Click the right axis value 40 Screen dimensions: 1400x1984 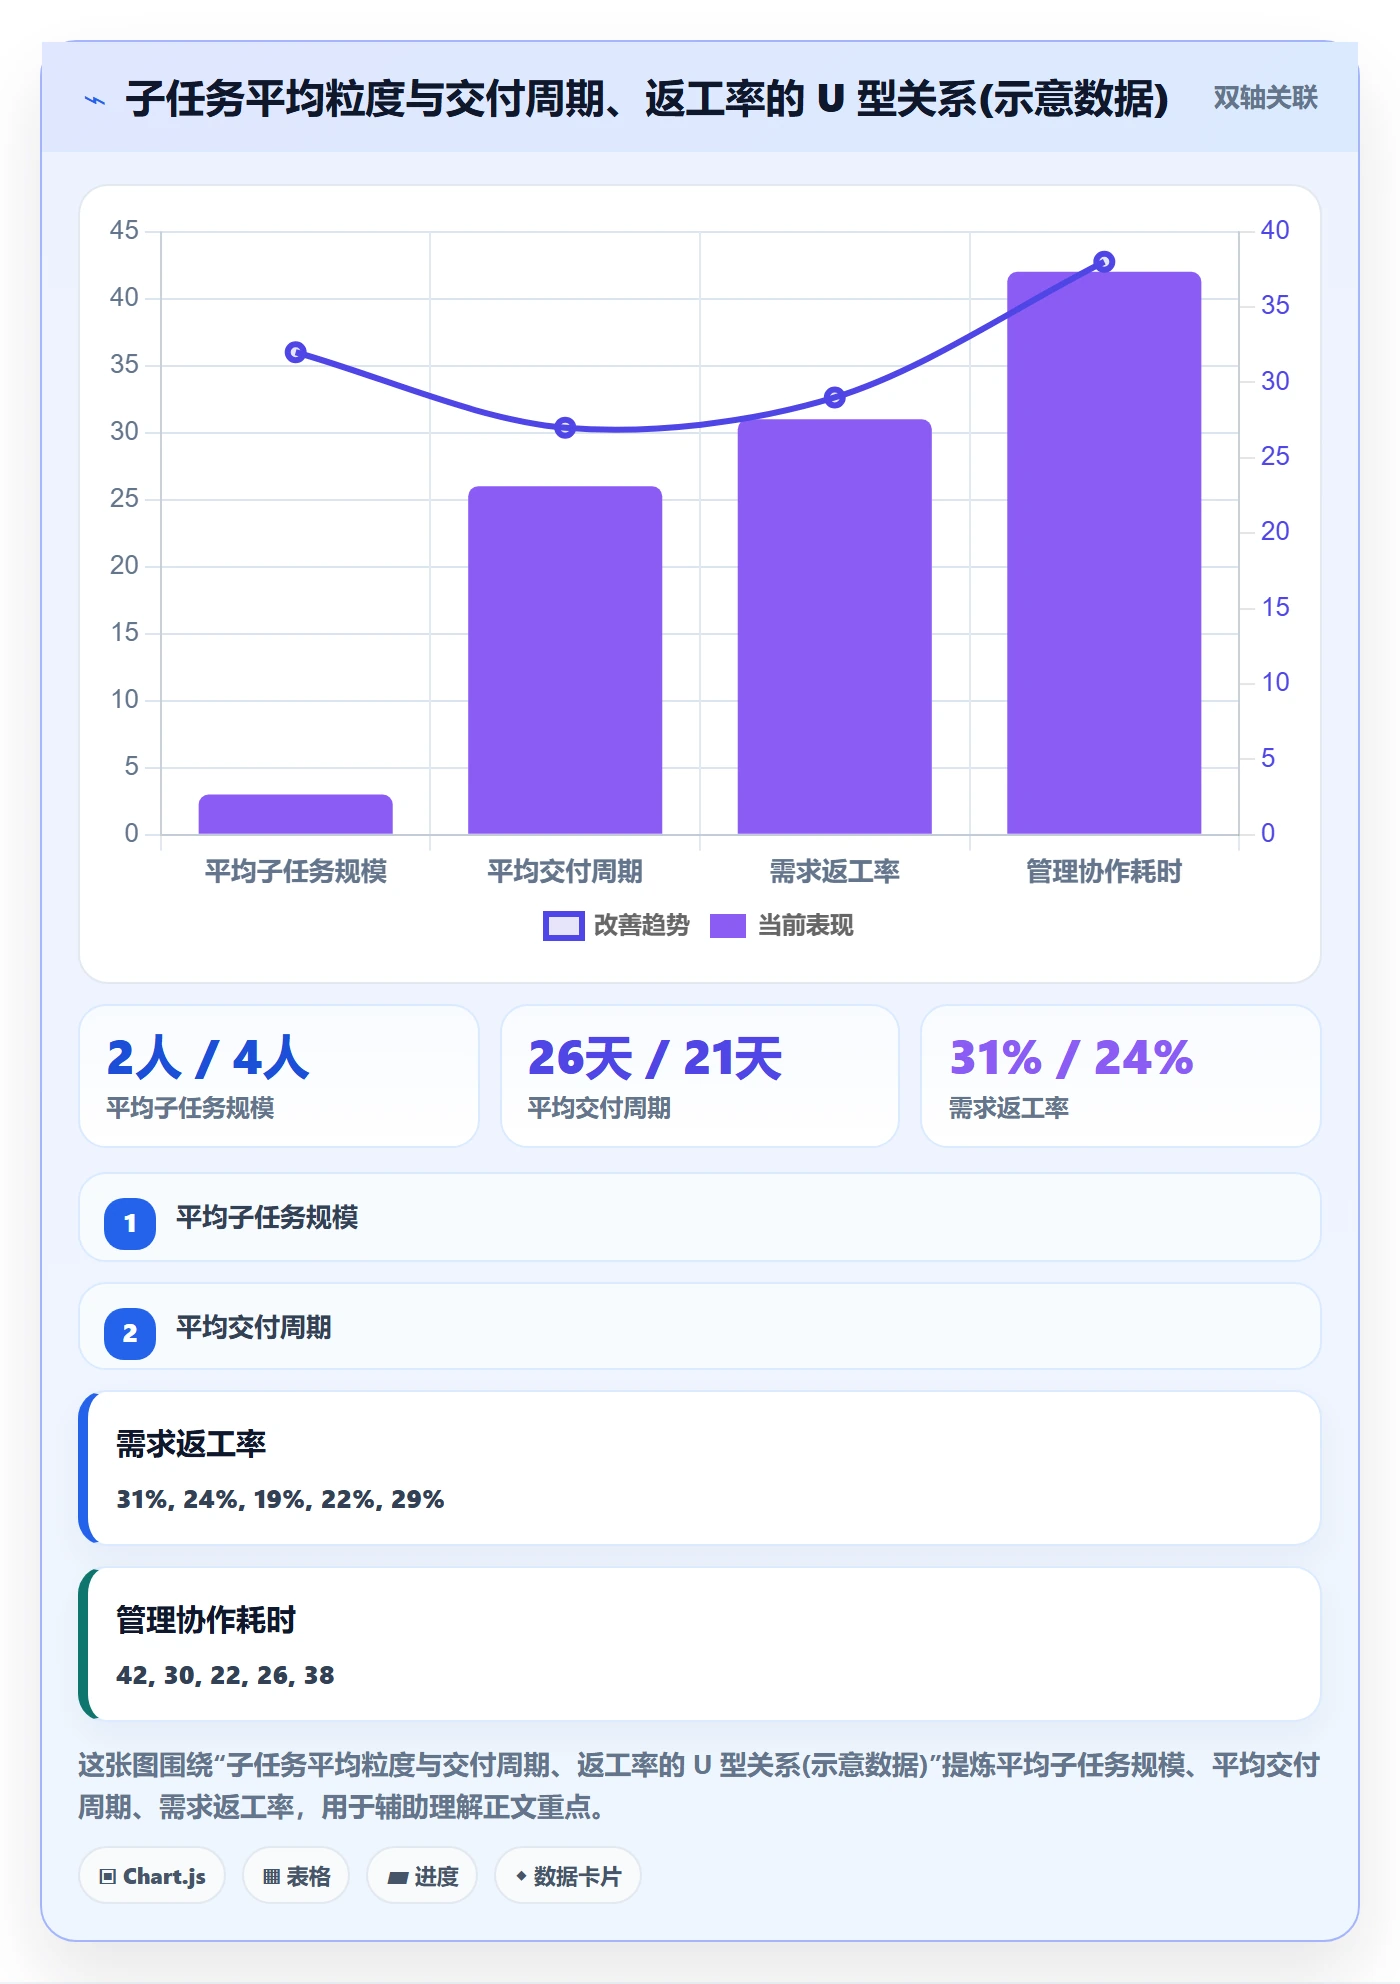coord(1275,231)
